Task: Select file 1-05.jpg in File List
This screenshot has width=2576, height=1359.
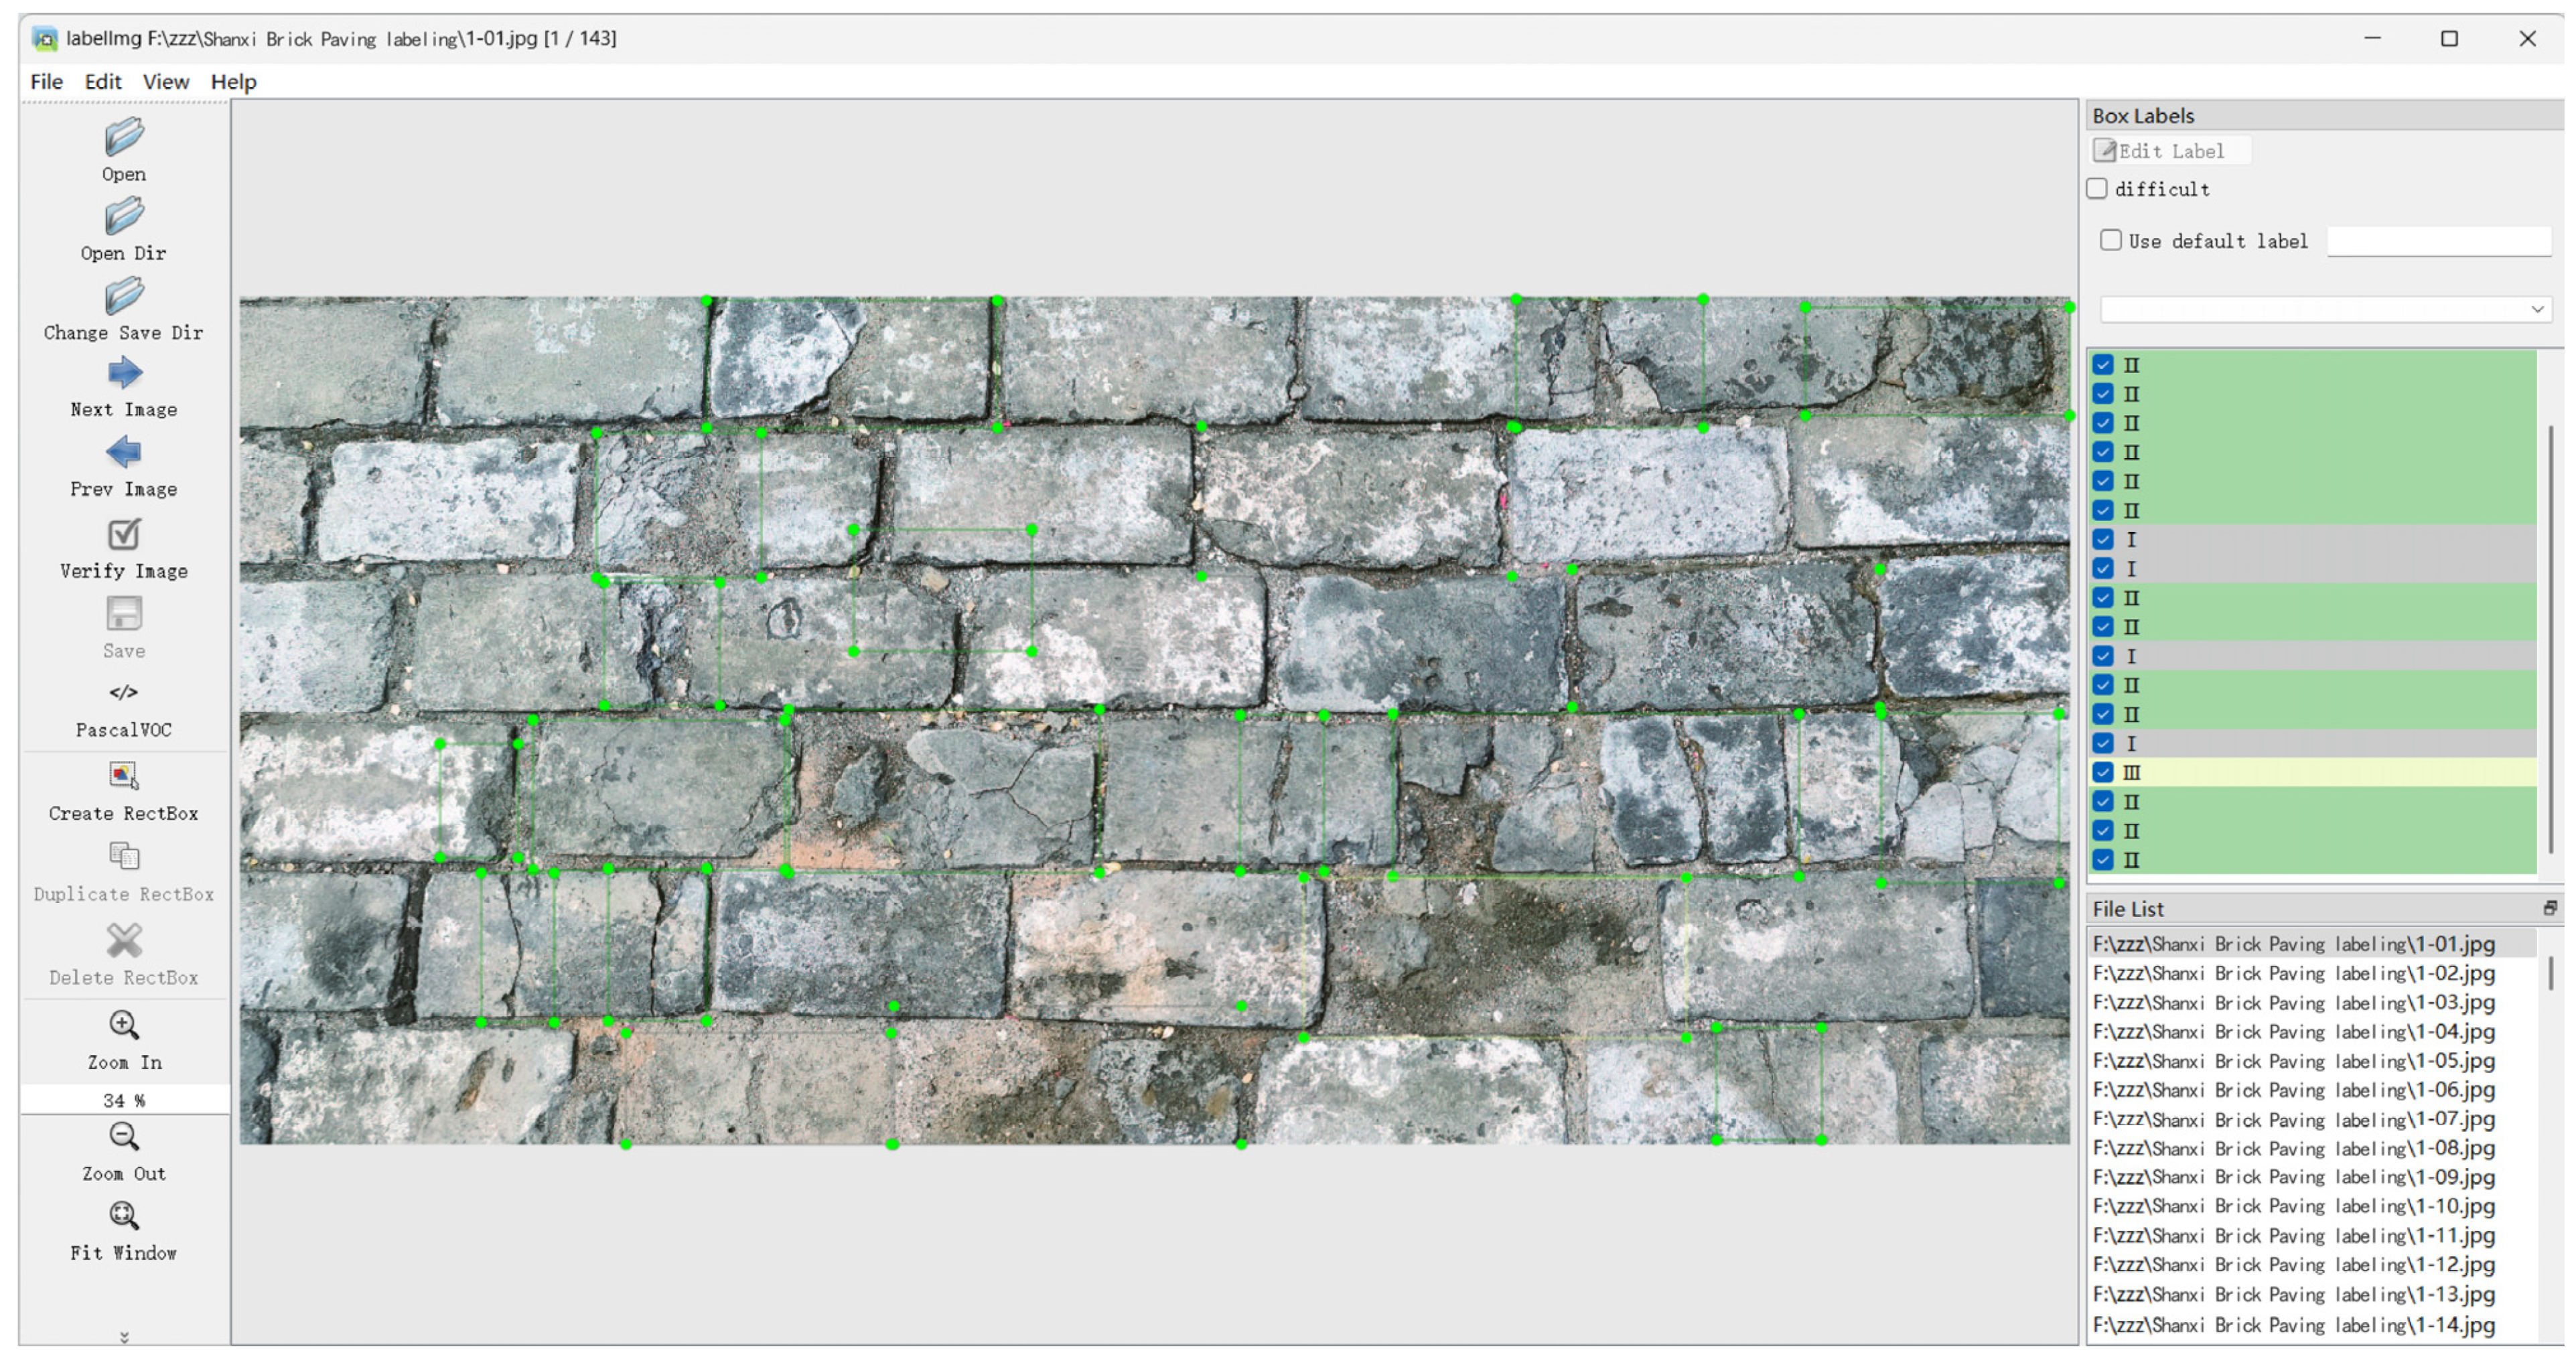Action: [x=2313, y=1060]
